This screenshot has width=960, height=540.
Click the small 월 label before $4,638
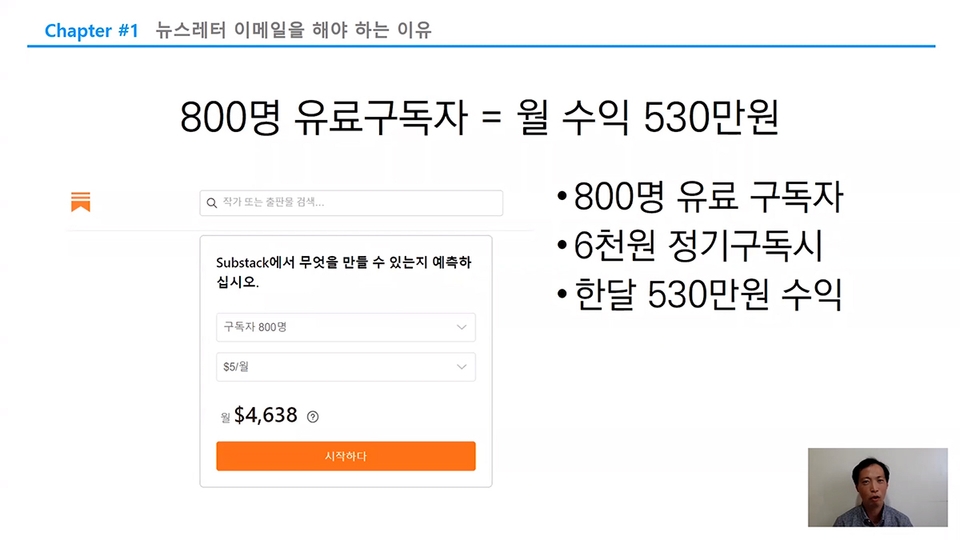point(225,418)
